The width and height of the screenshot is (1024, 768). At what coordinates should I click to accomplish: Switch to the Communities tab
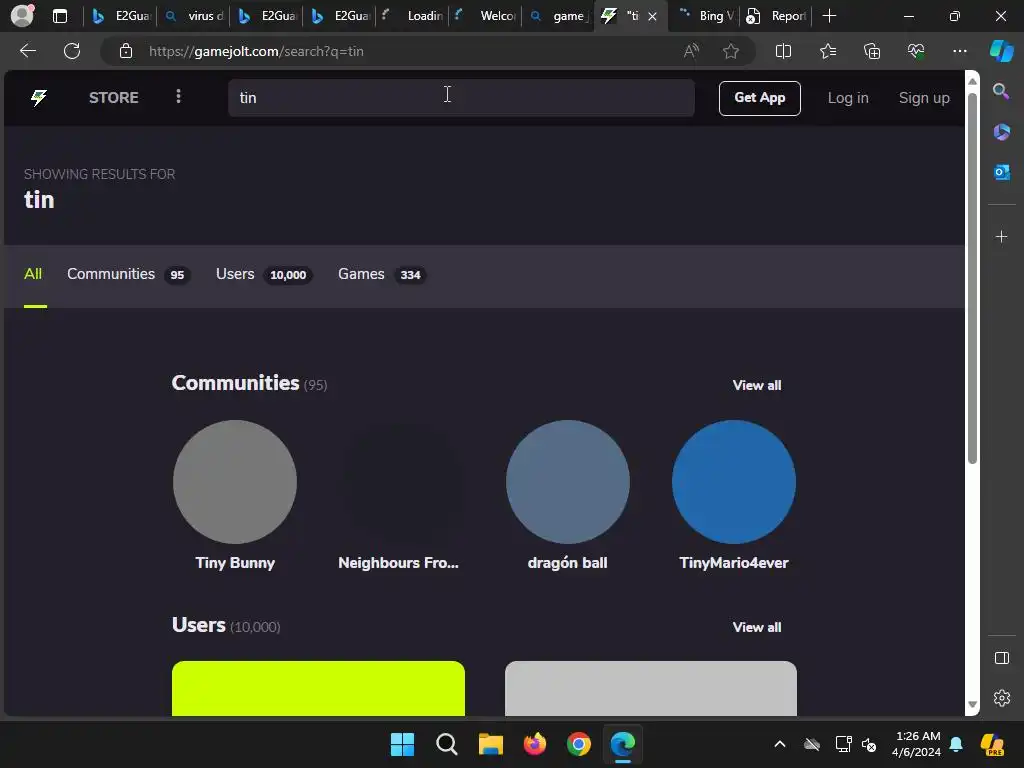128,274
